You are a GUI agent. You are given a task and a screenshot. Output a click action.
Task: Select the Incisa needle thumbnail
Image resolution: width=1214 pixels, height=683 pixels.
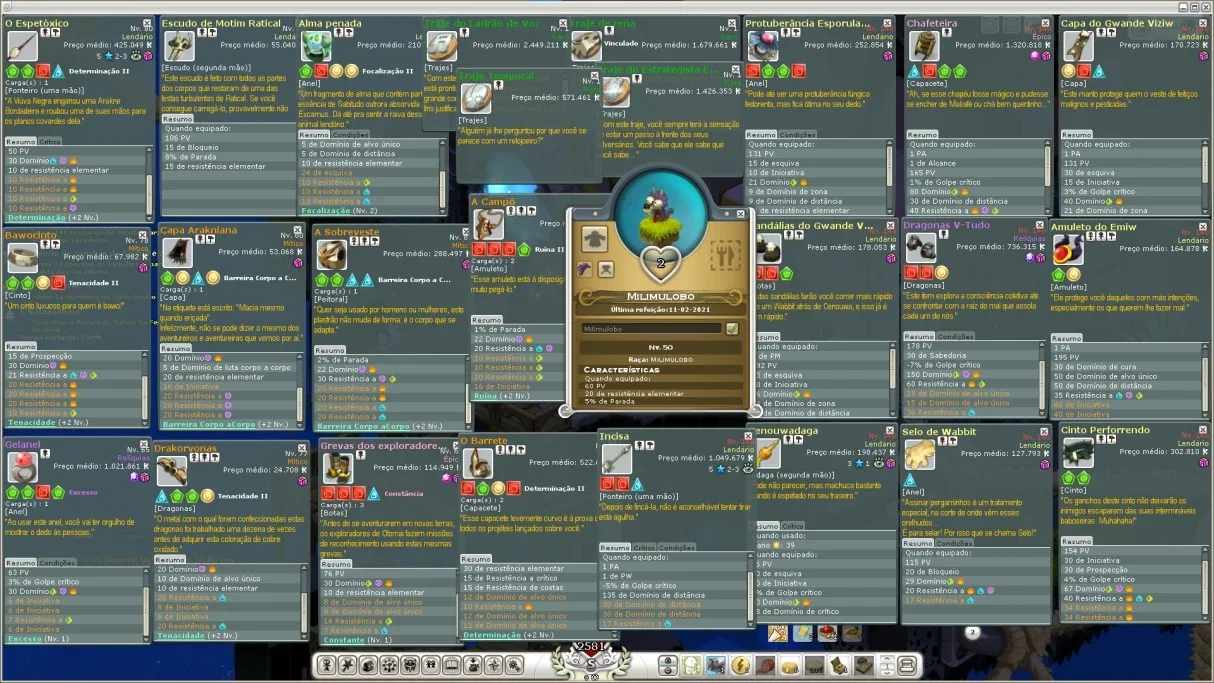point(617,459)
